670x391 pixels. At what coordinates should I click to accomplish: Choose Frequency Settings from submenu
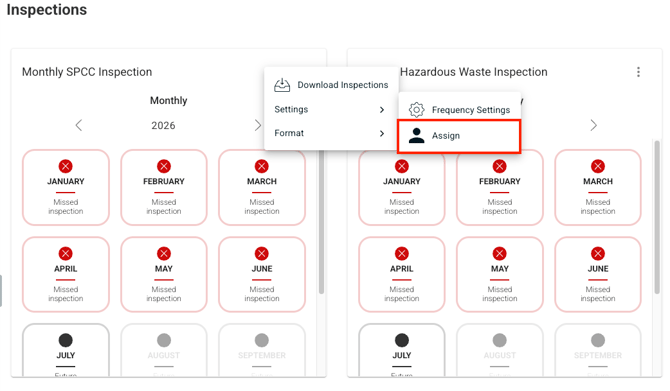[x=459, y=110]
